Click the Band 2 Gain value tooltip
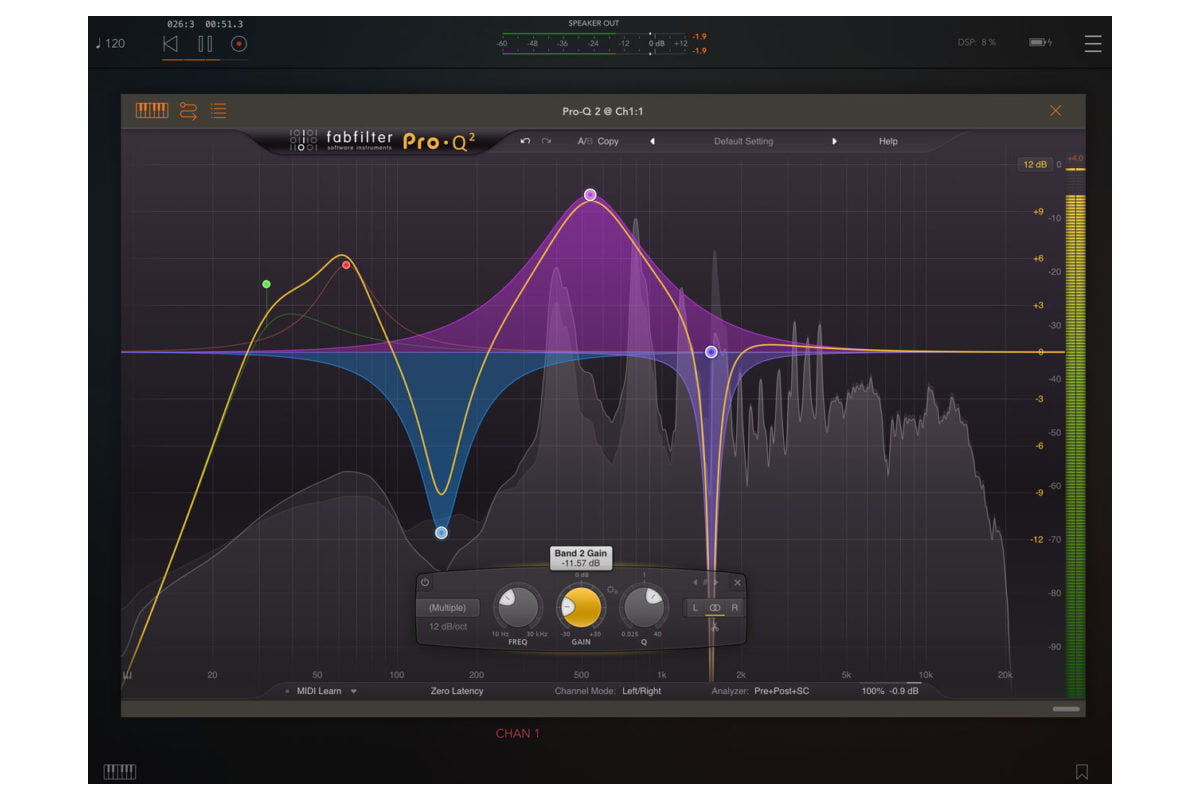This screenshot has width=1200, height=800. coord(580,559)
